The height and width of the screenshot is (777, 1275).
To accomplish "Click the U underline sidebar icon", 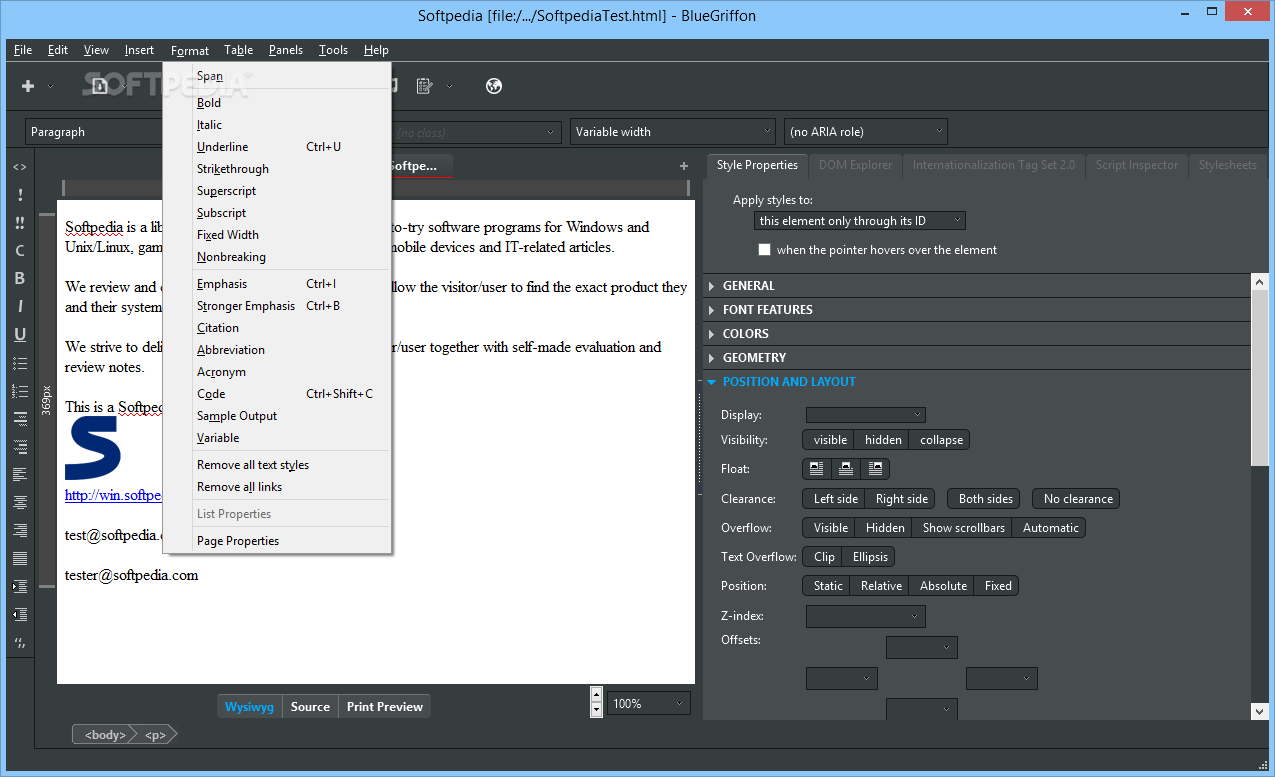I will (x=20, y=335).
